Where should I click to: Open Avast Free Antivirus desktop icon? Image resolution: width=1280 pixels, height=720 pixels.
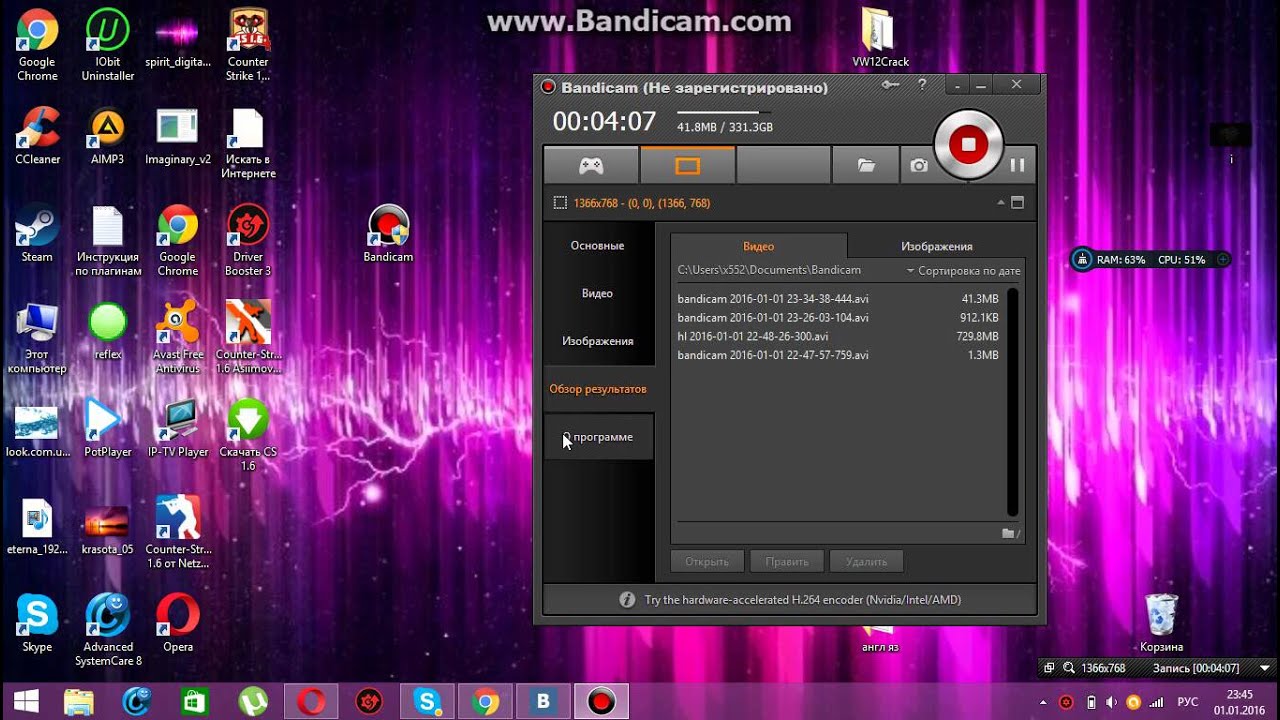(x=178, y=337)
